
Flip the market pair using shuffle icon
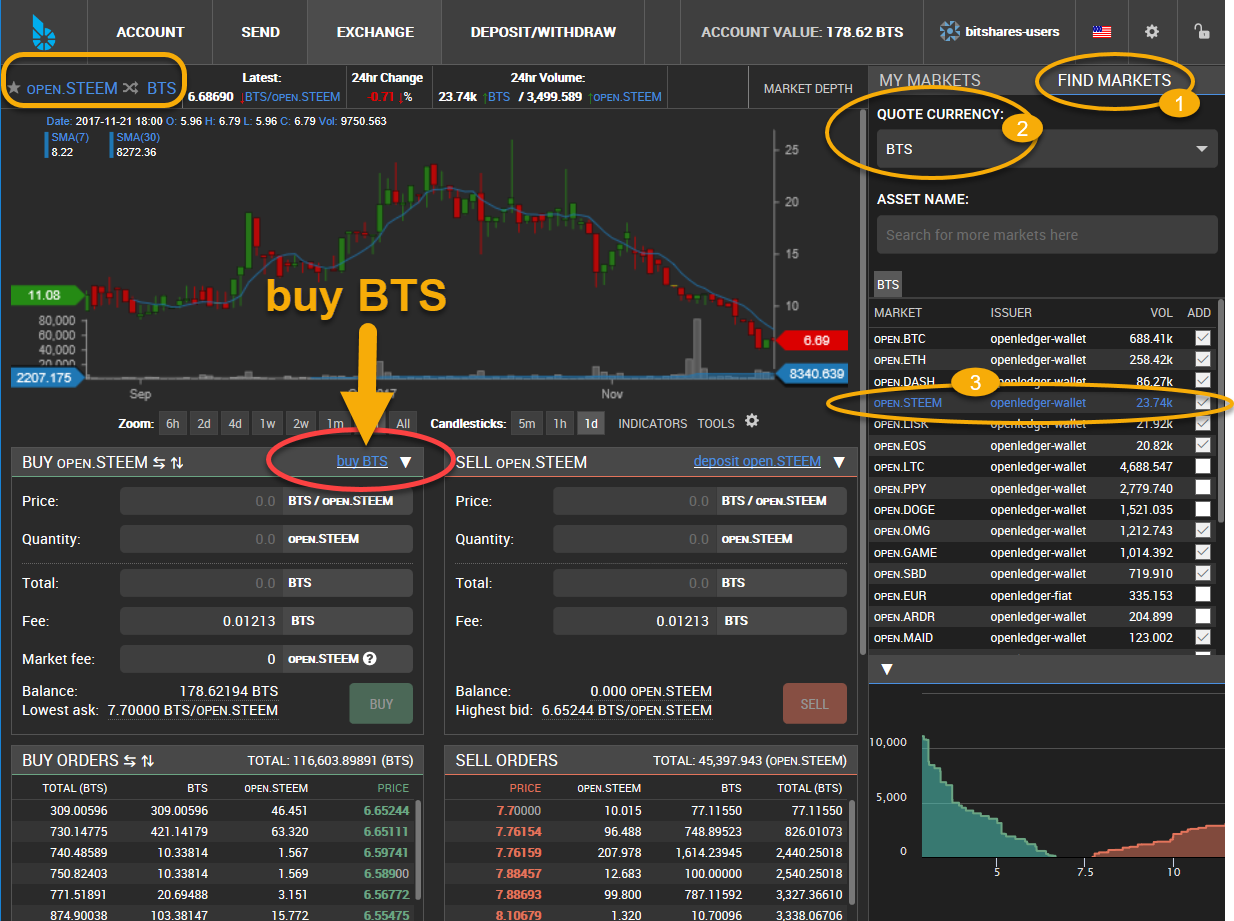point(131,88)
